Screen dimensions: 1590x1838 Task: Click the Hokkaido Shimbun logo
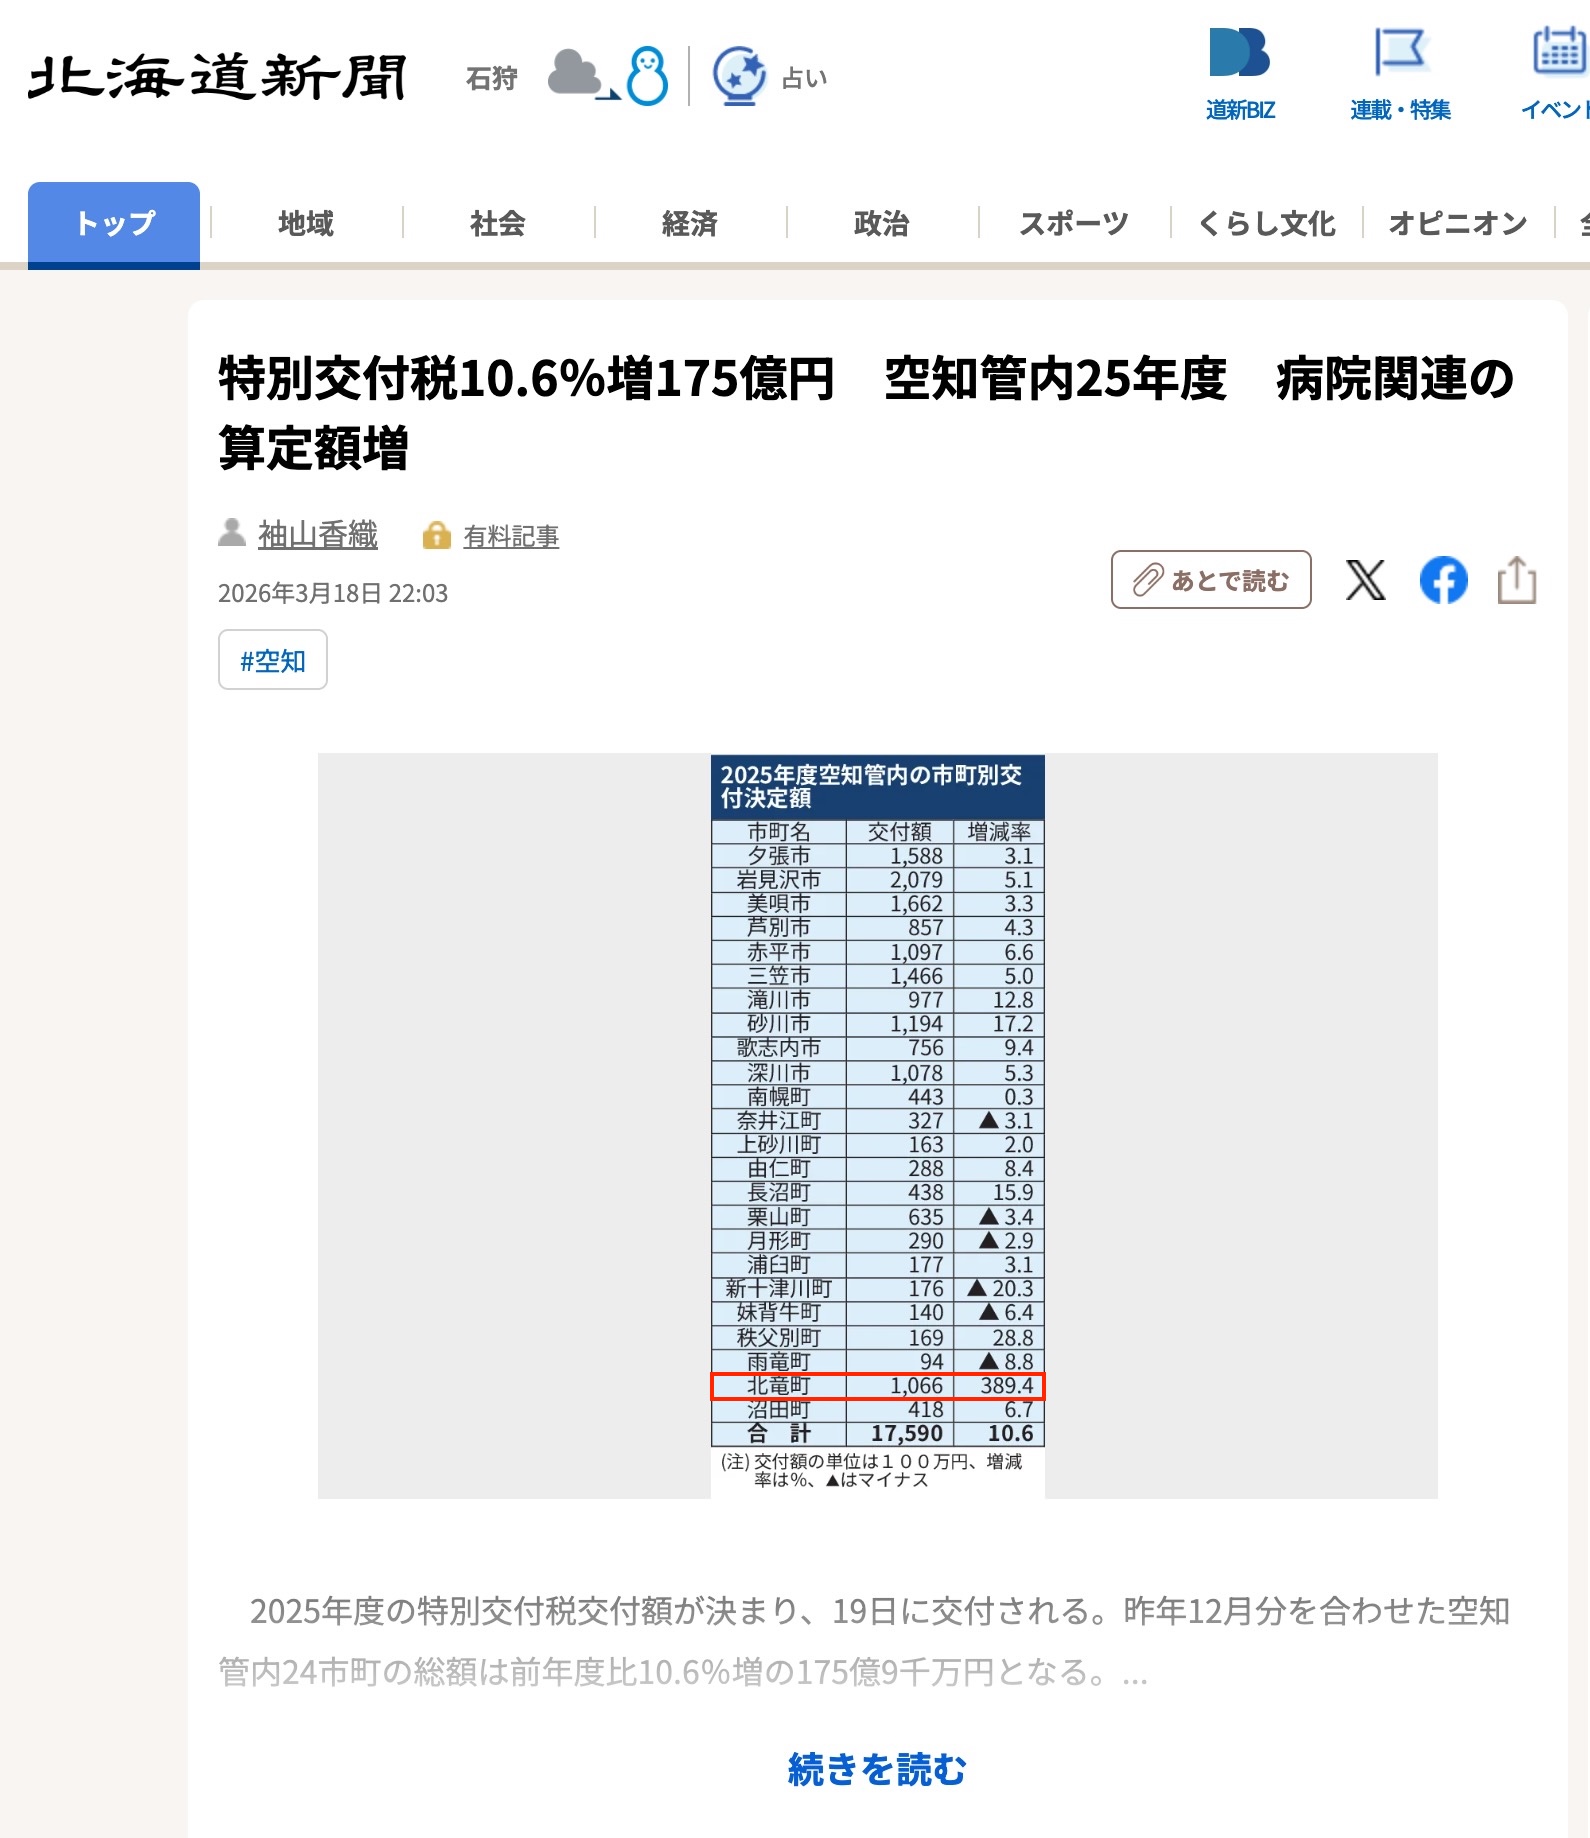[217, 77]
